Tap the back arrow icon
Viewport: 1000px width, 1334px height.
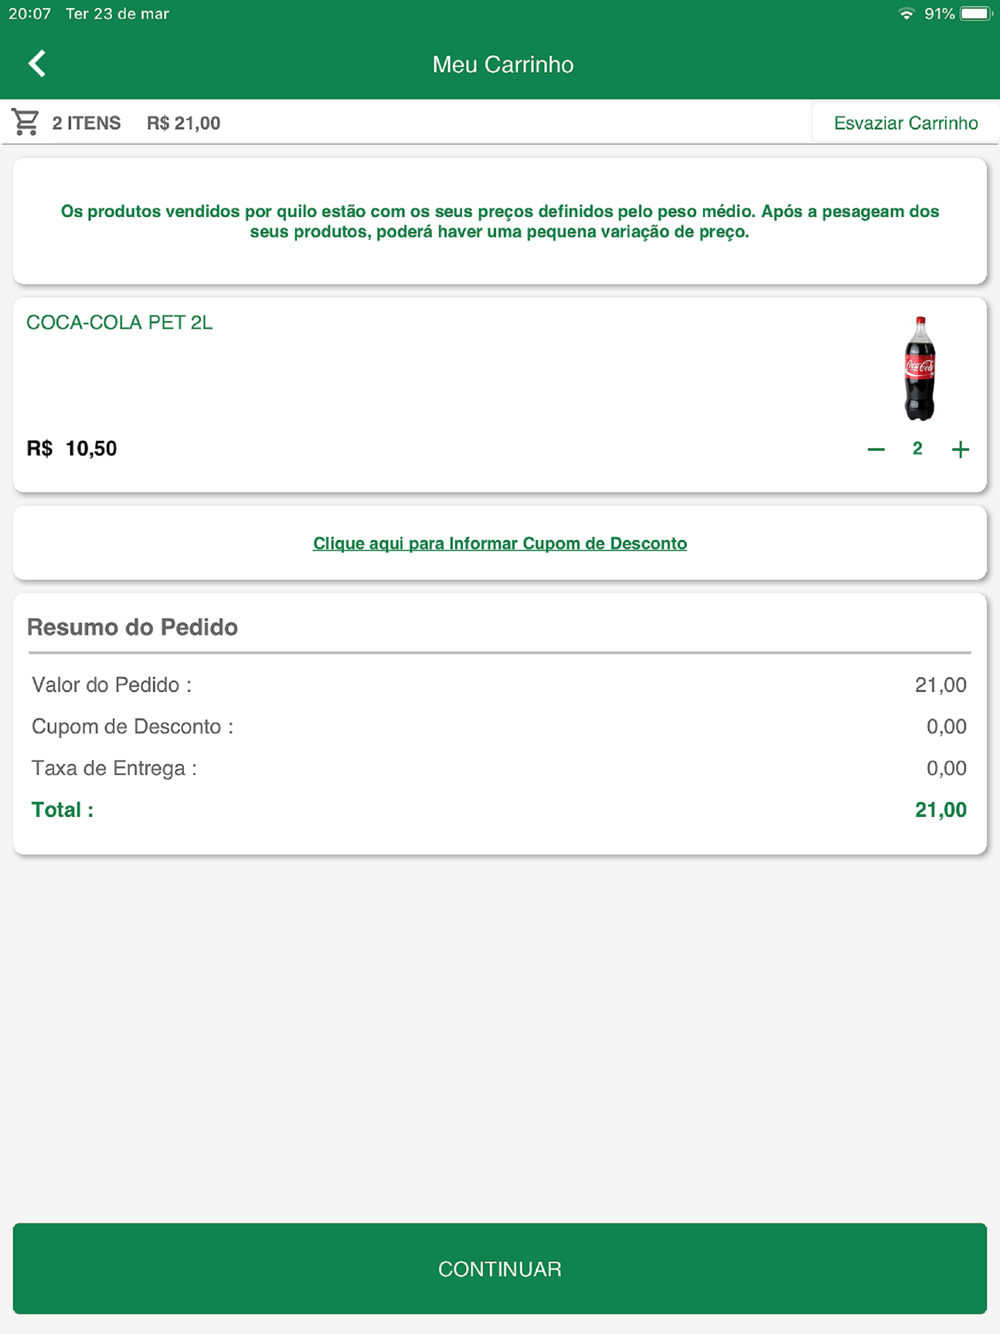37,64
